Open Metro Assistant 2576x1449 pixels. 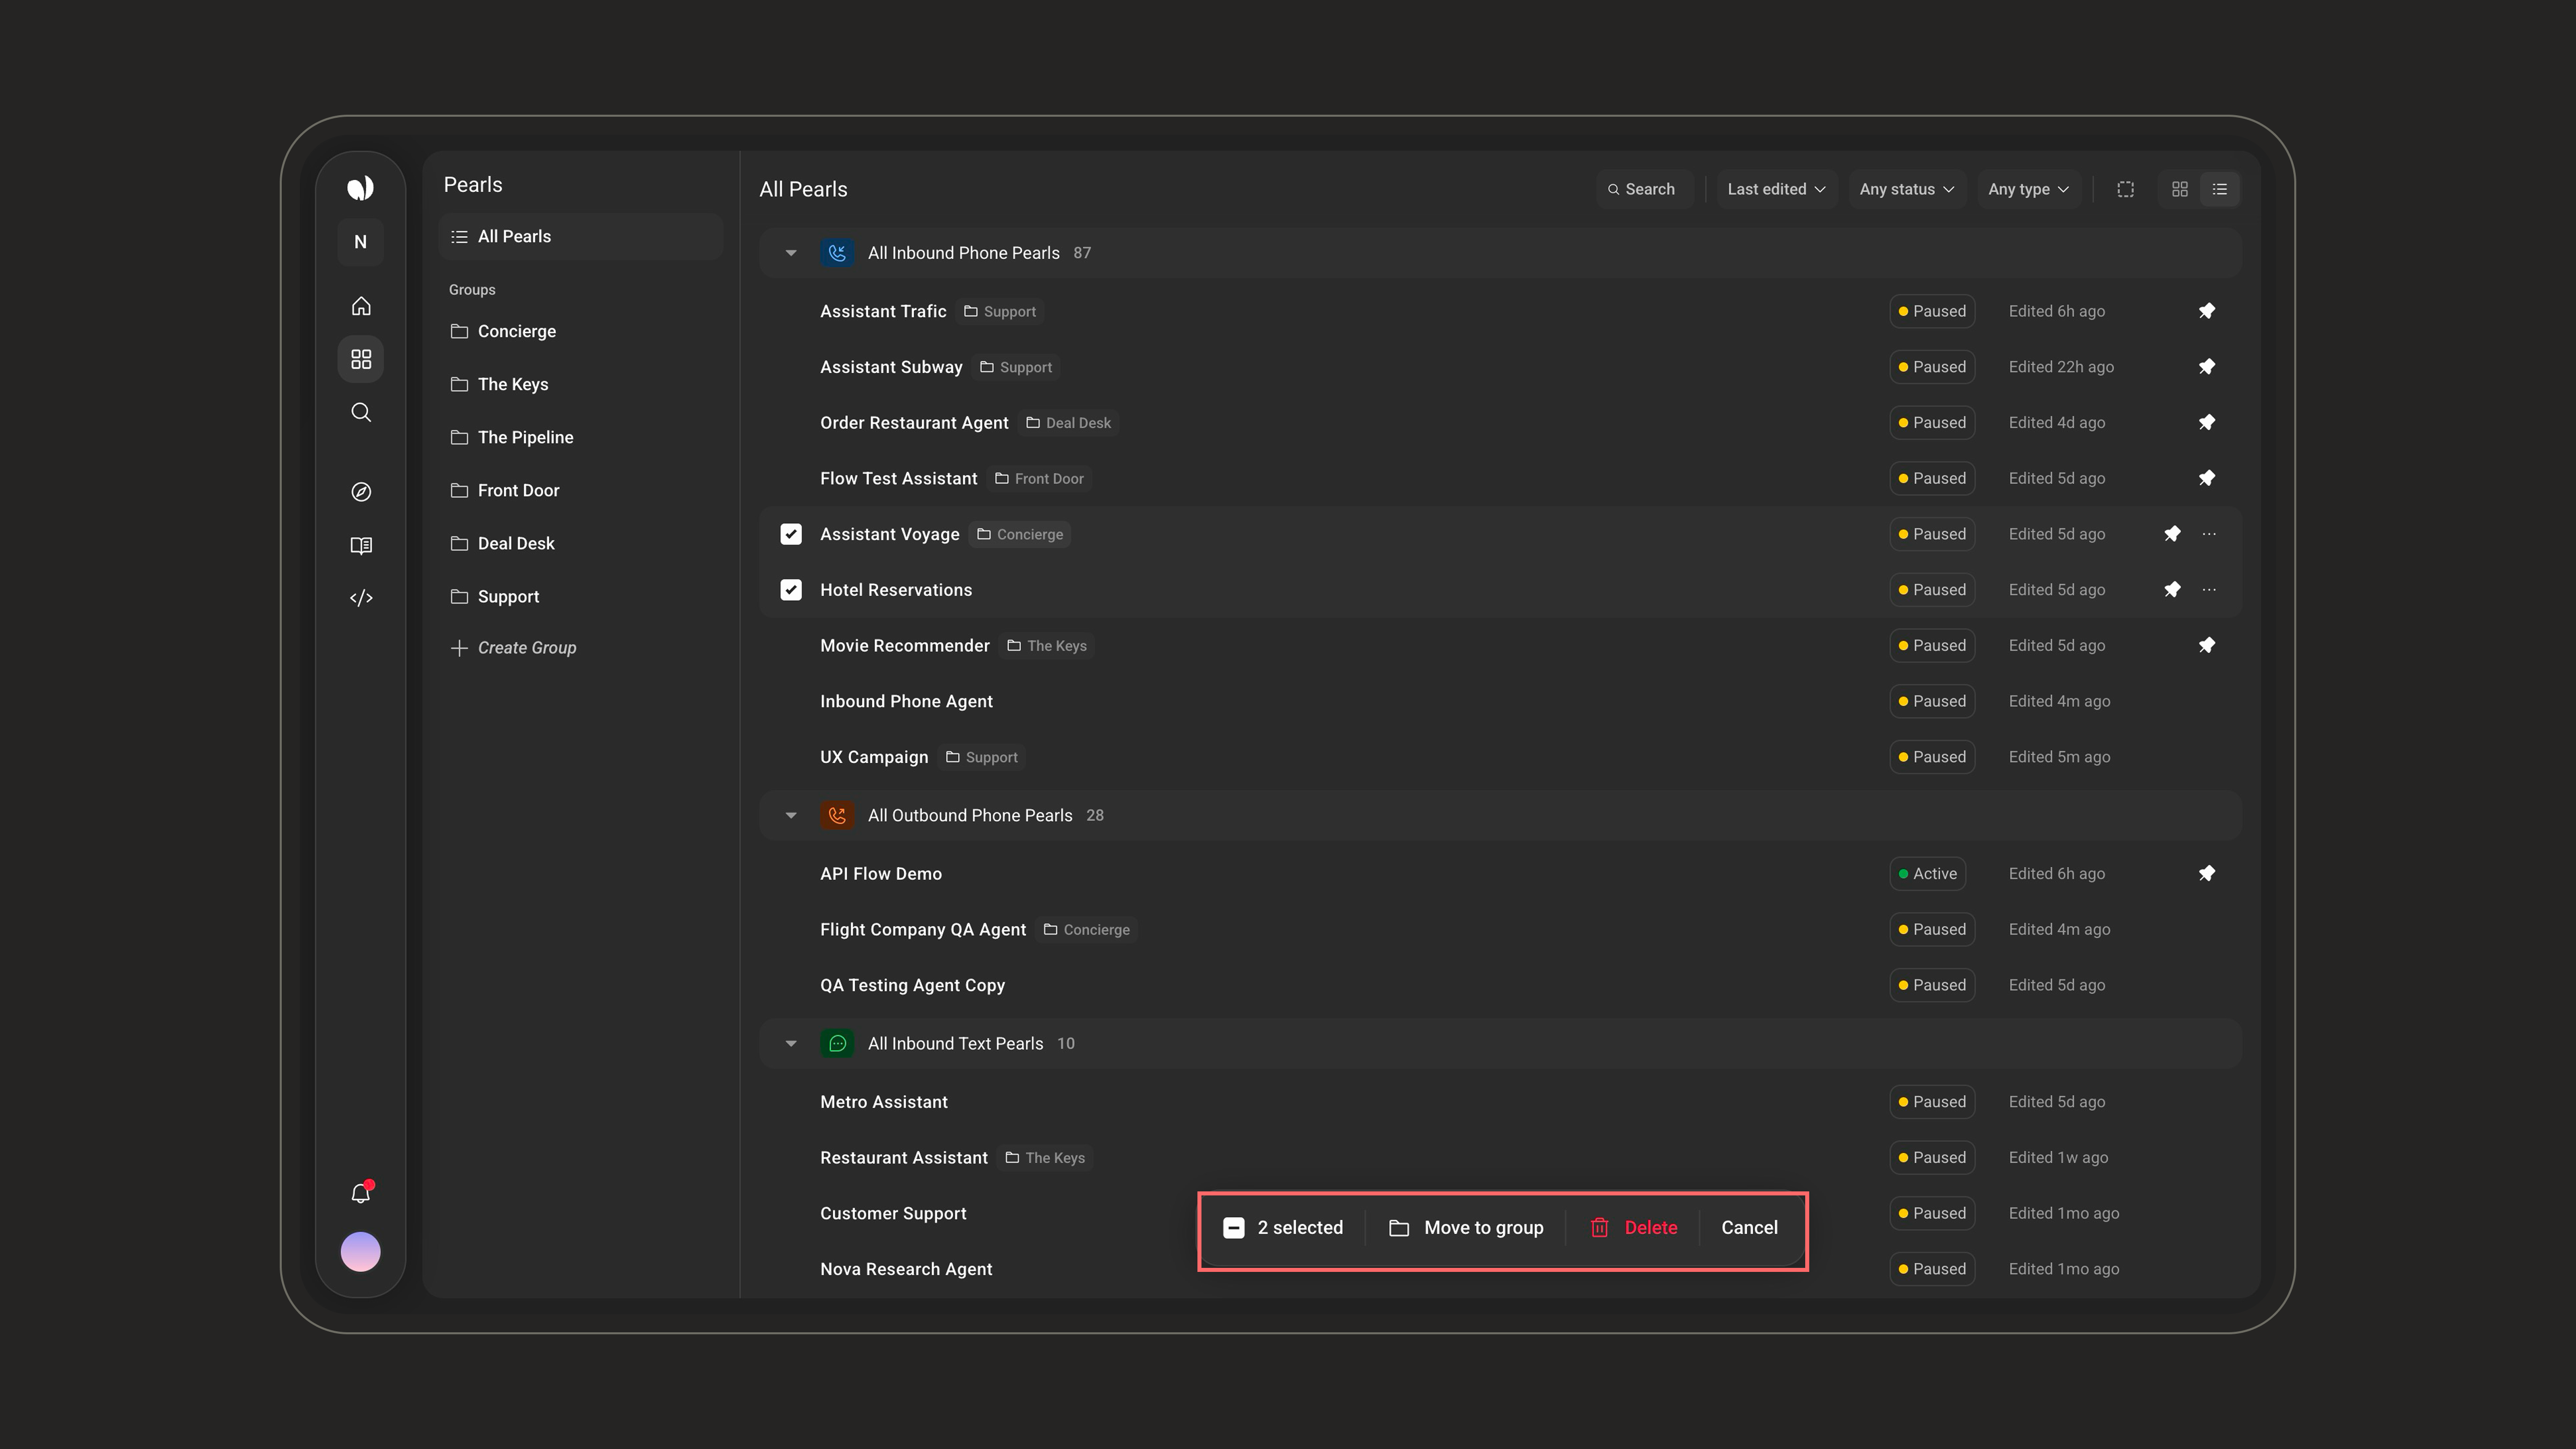1500,1102
